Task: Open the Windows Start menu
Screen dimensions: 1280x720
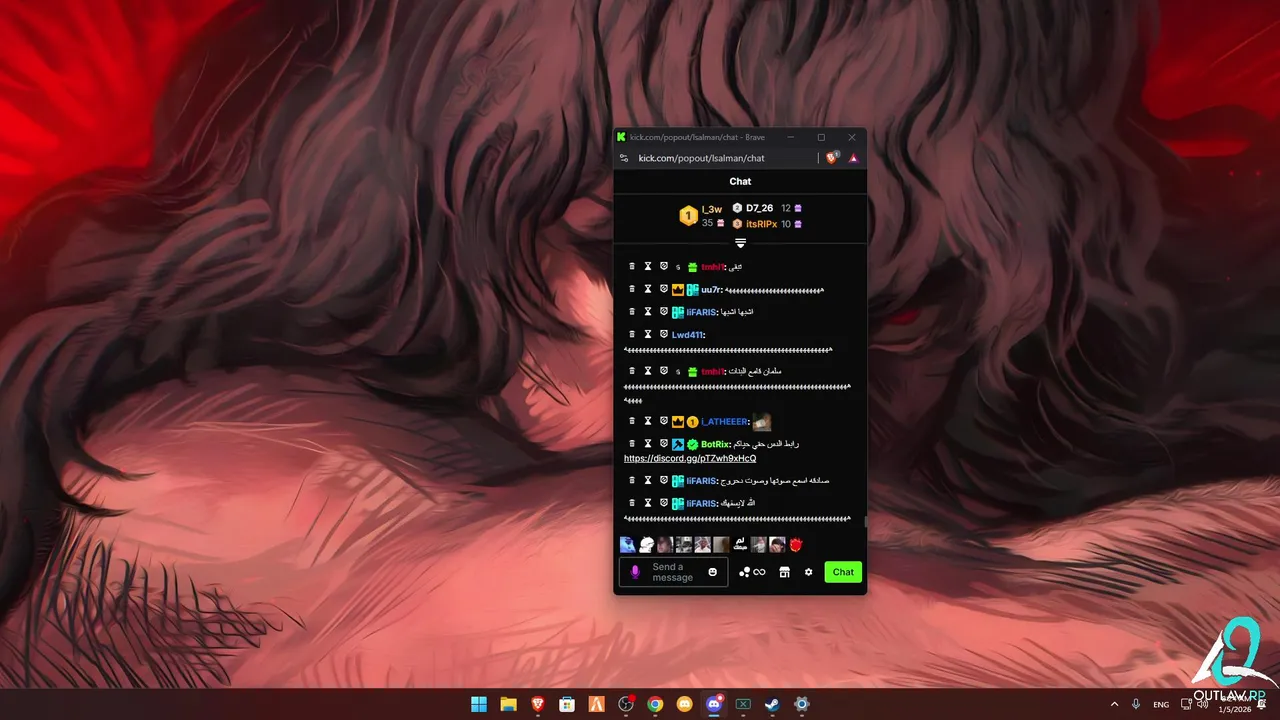Action: pyautogui.click(x=479, y=704)
